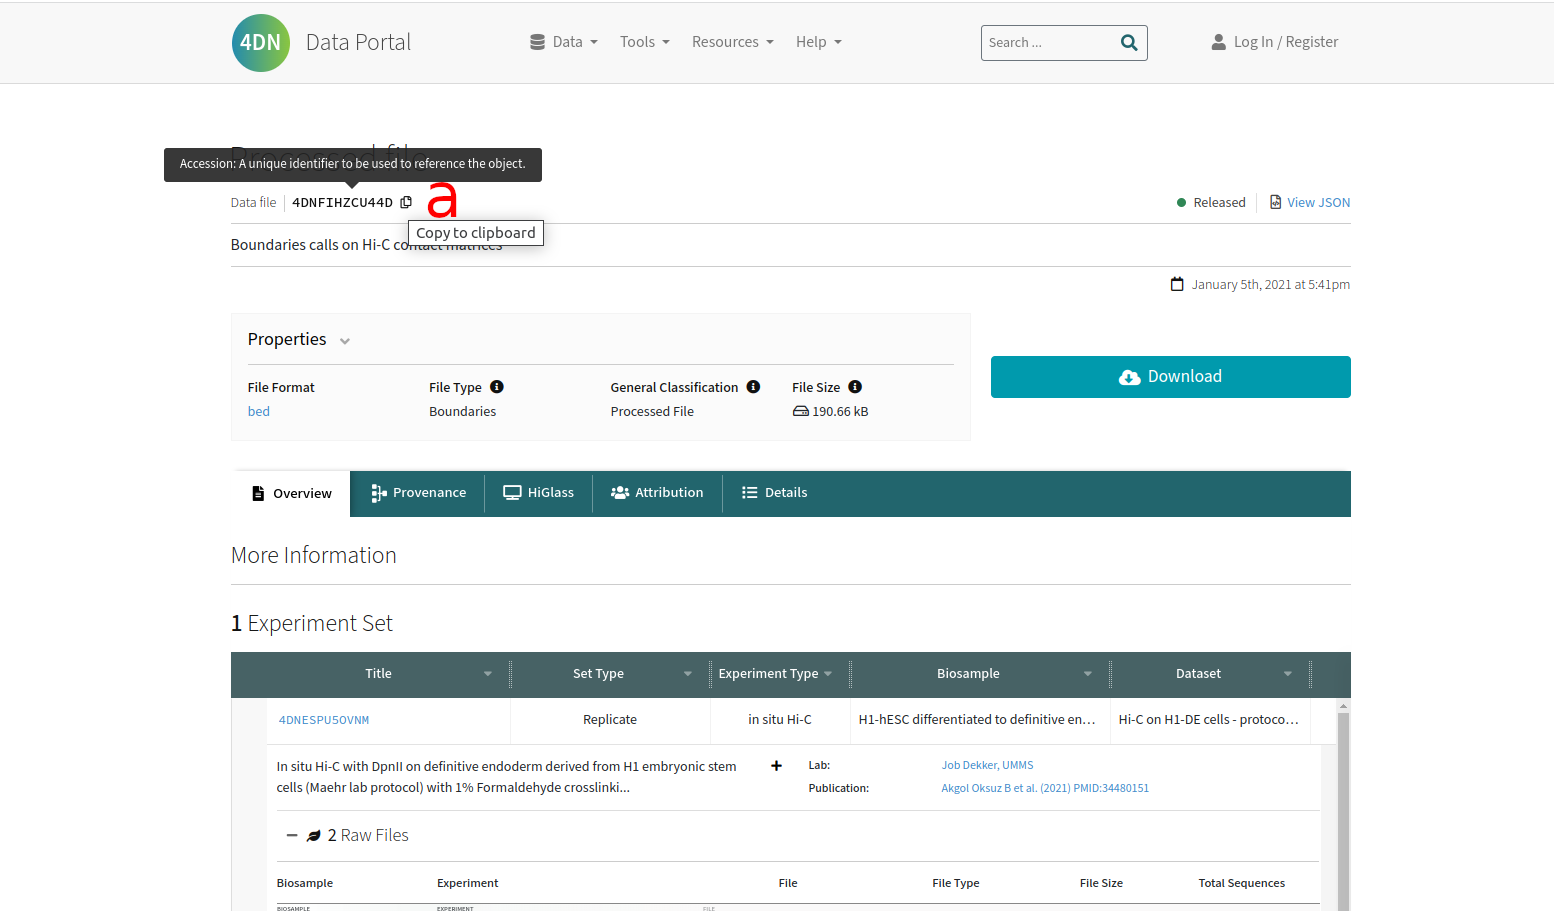The width and height of the screenshot is (1554, 911).
Task: Click File Size info icon
Action: [855, 387]
